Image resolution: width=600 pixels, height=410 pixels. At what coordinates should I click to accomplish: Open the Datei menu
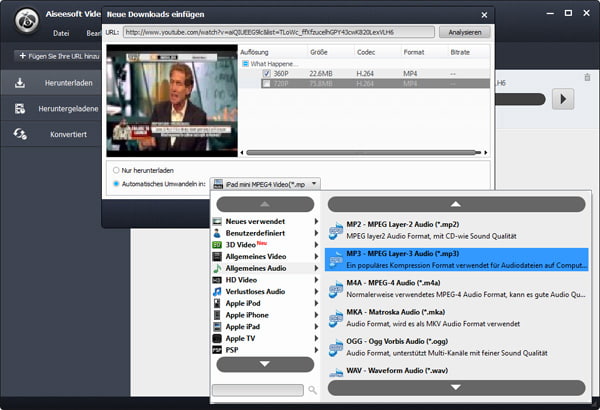click(61, 33)
